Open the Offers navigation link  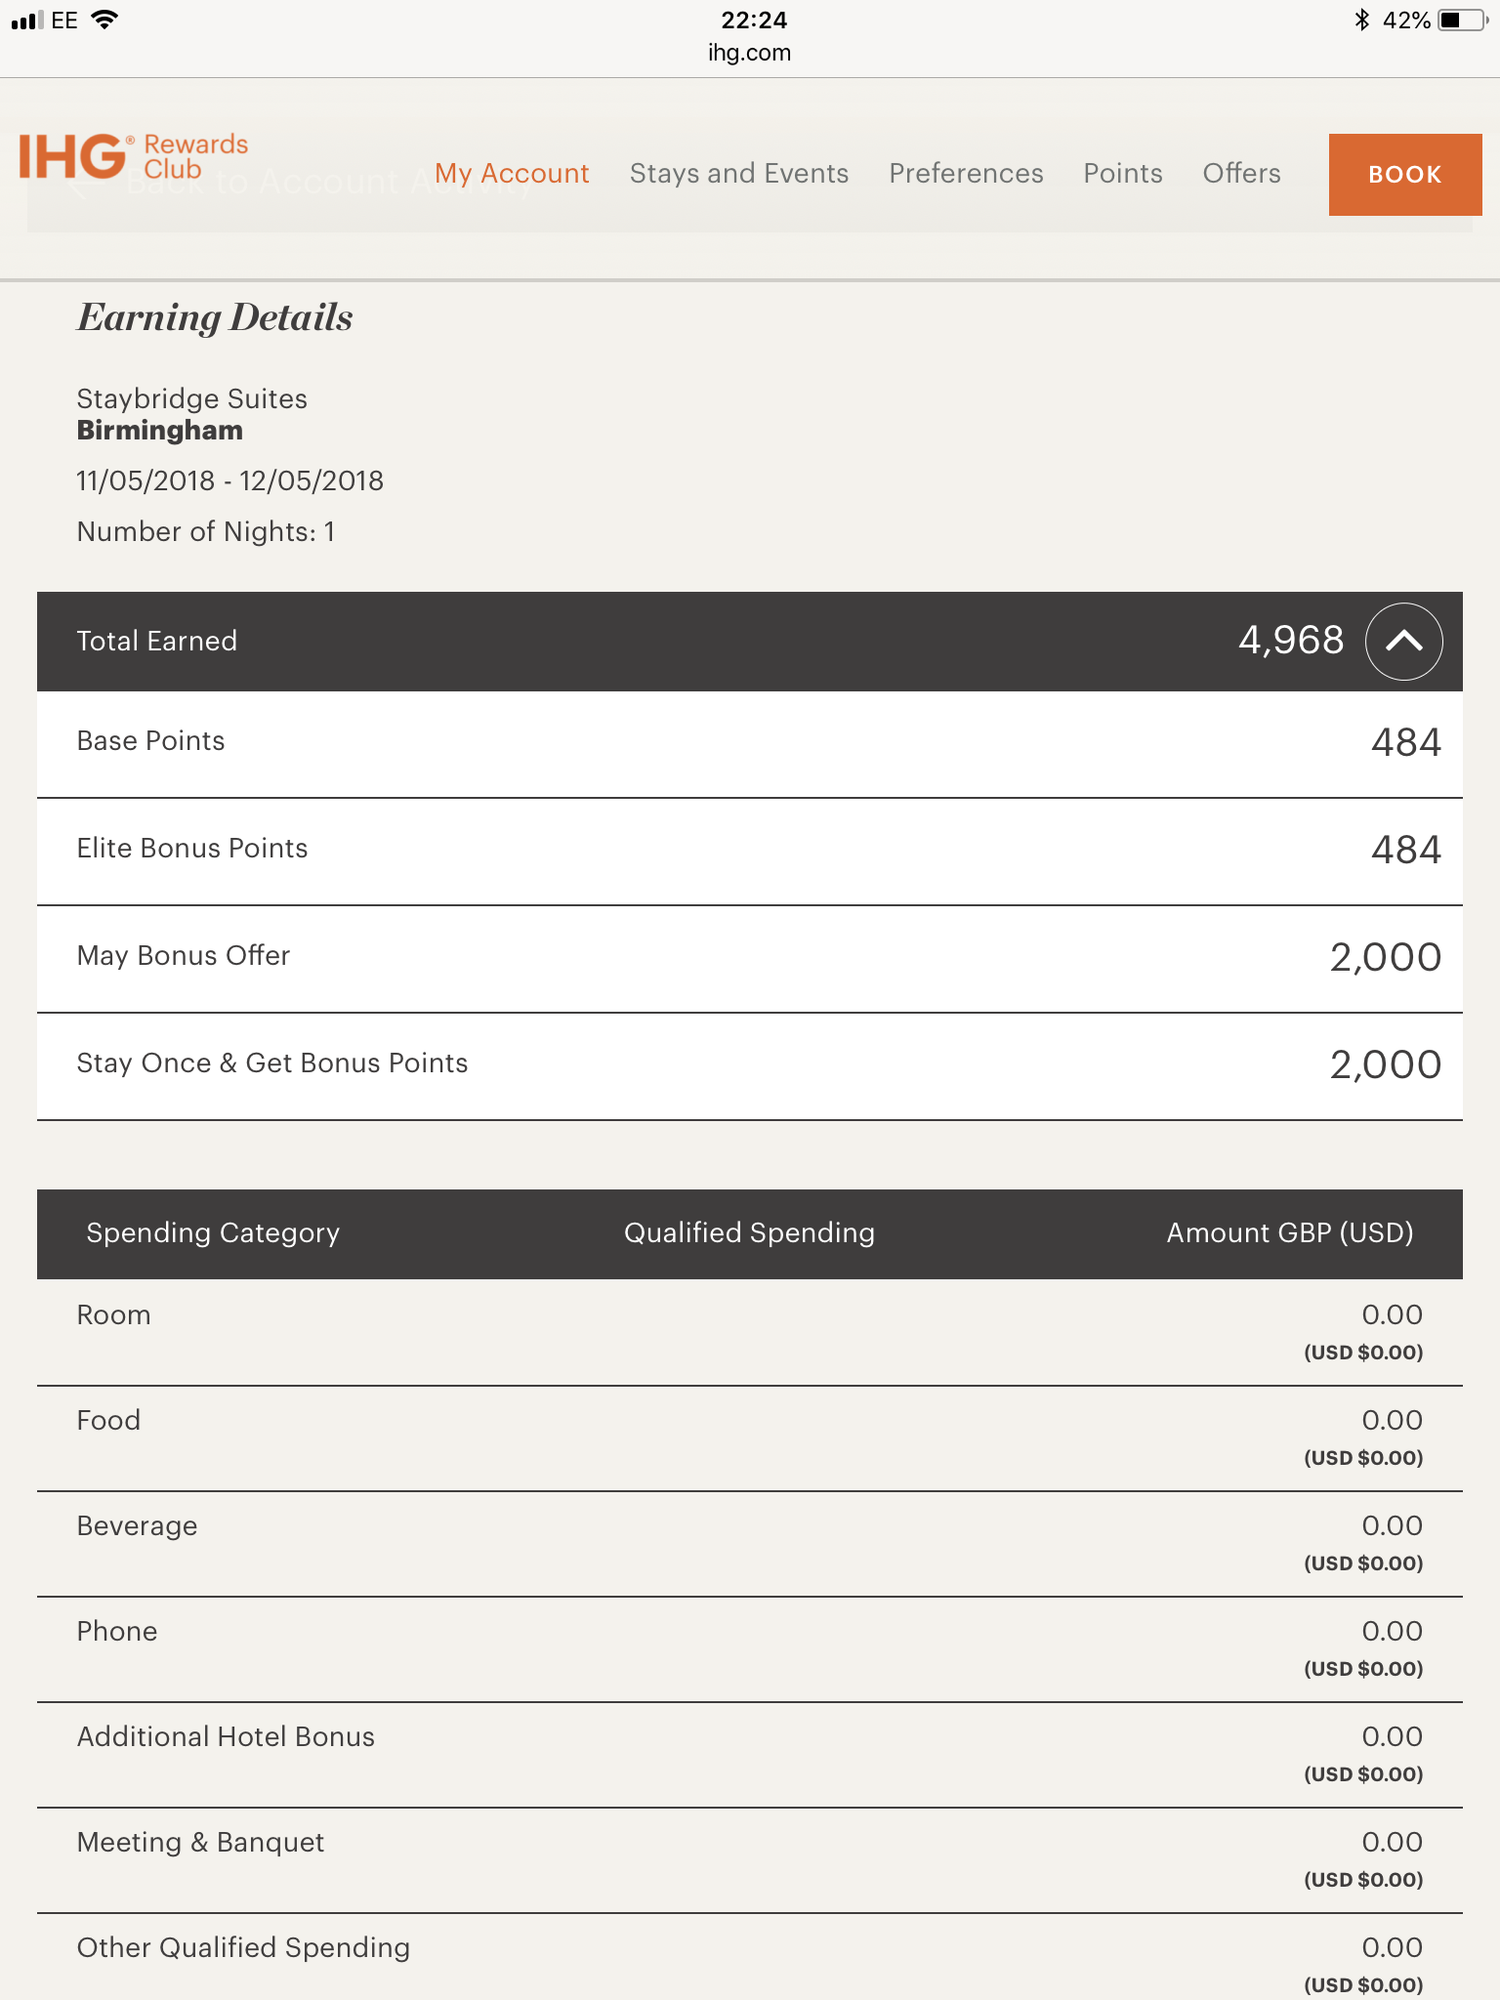[1241, 174]
